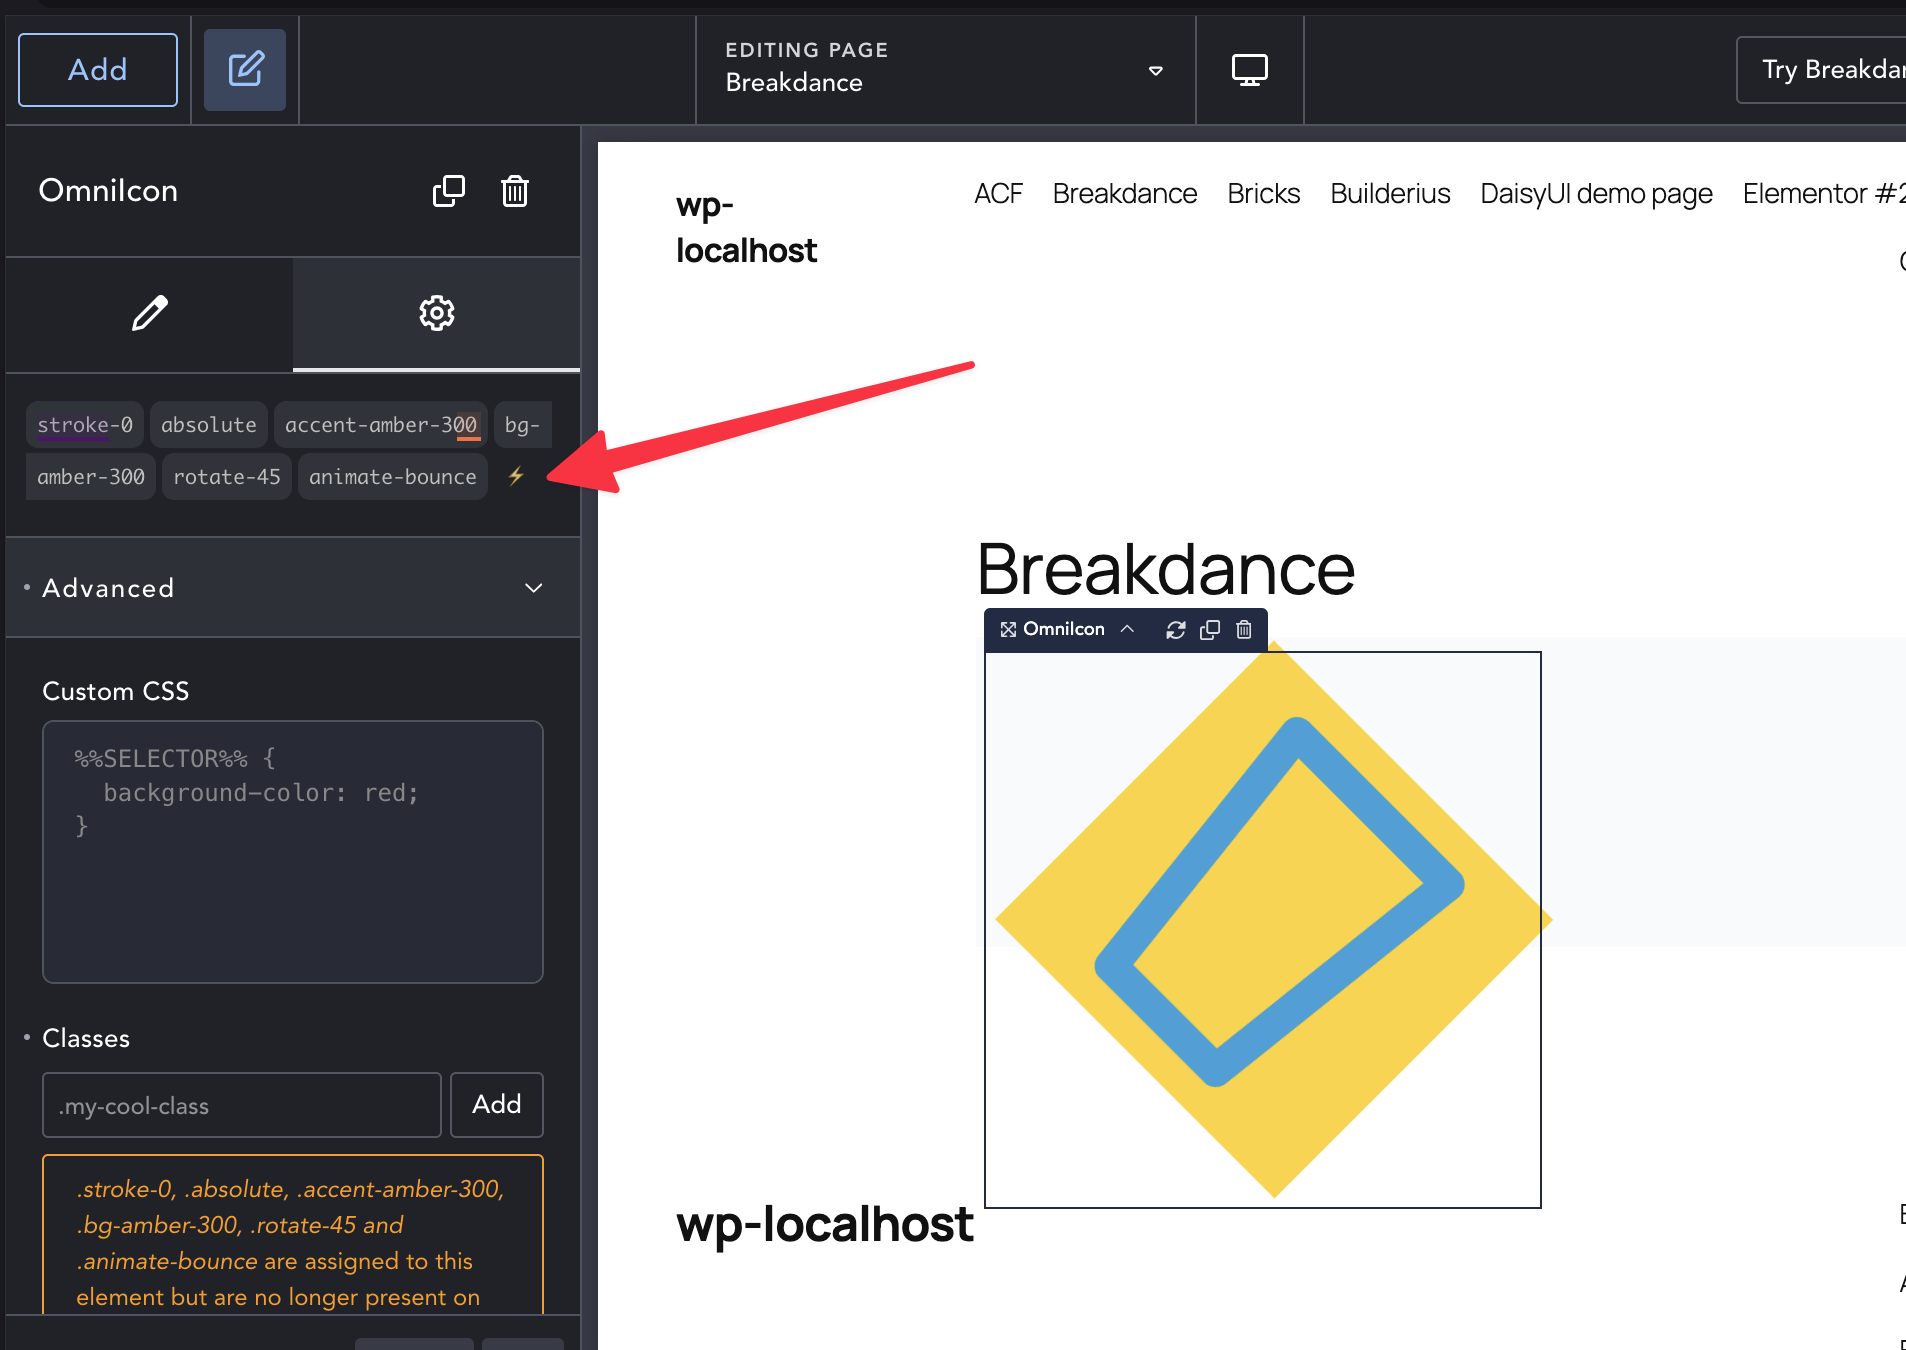Focus the .my-cool-class input field

[242, 1105]
